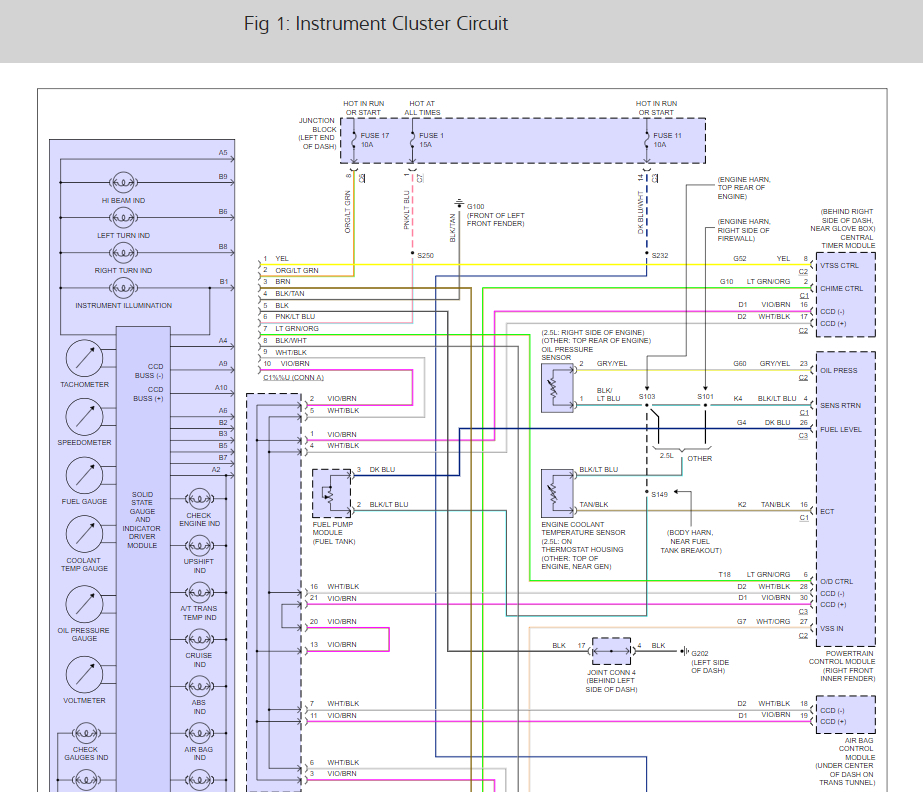Click the HI BEAM IND lamp symbol
923x812 pixels.
point(124,183)
